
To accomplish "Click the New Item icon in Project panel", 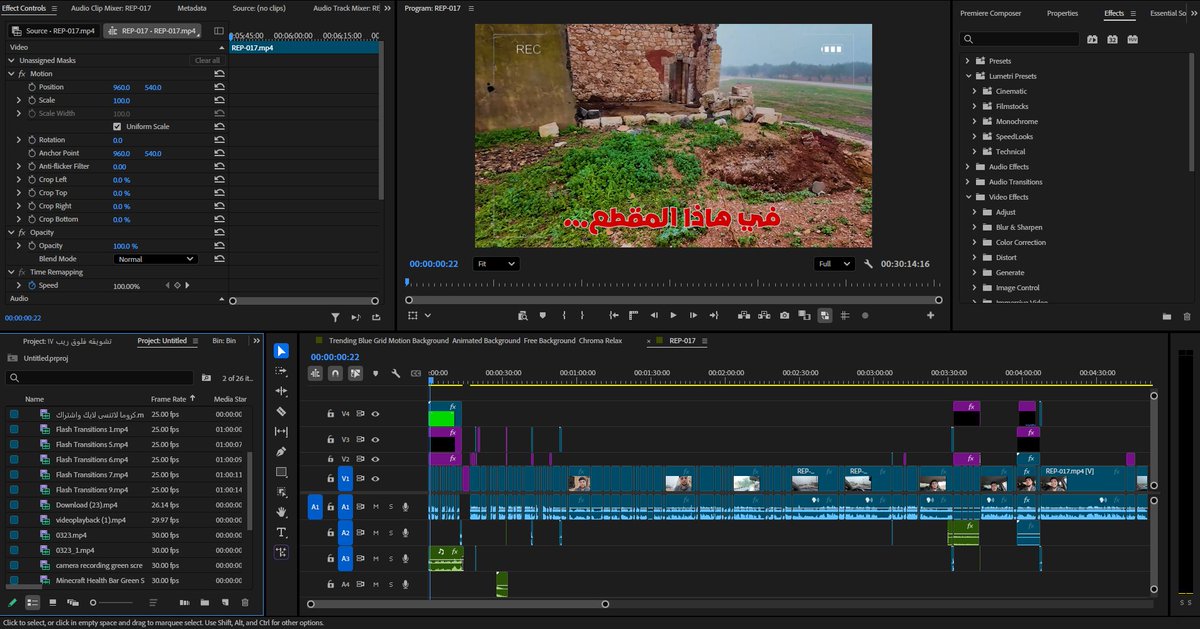I will 224,603.
